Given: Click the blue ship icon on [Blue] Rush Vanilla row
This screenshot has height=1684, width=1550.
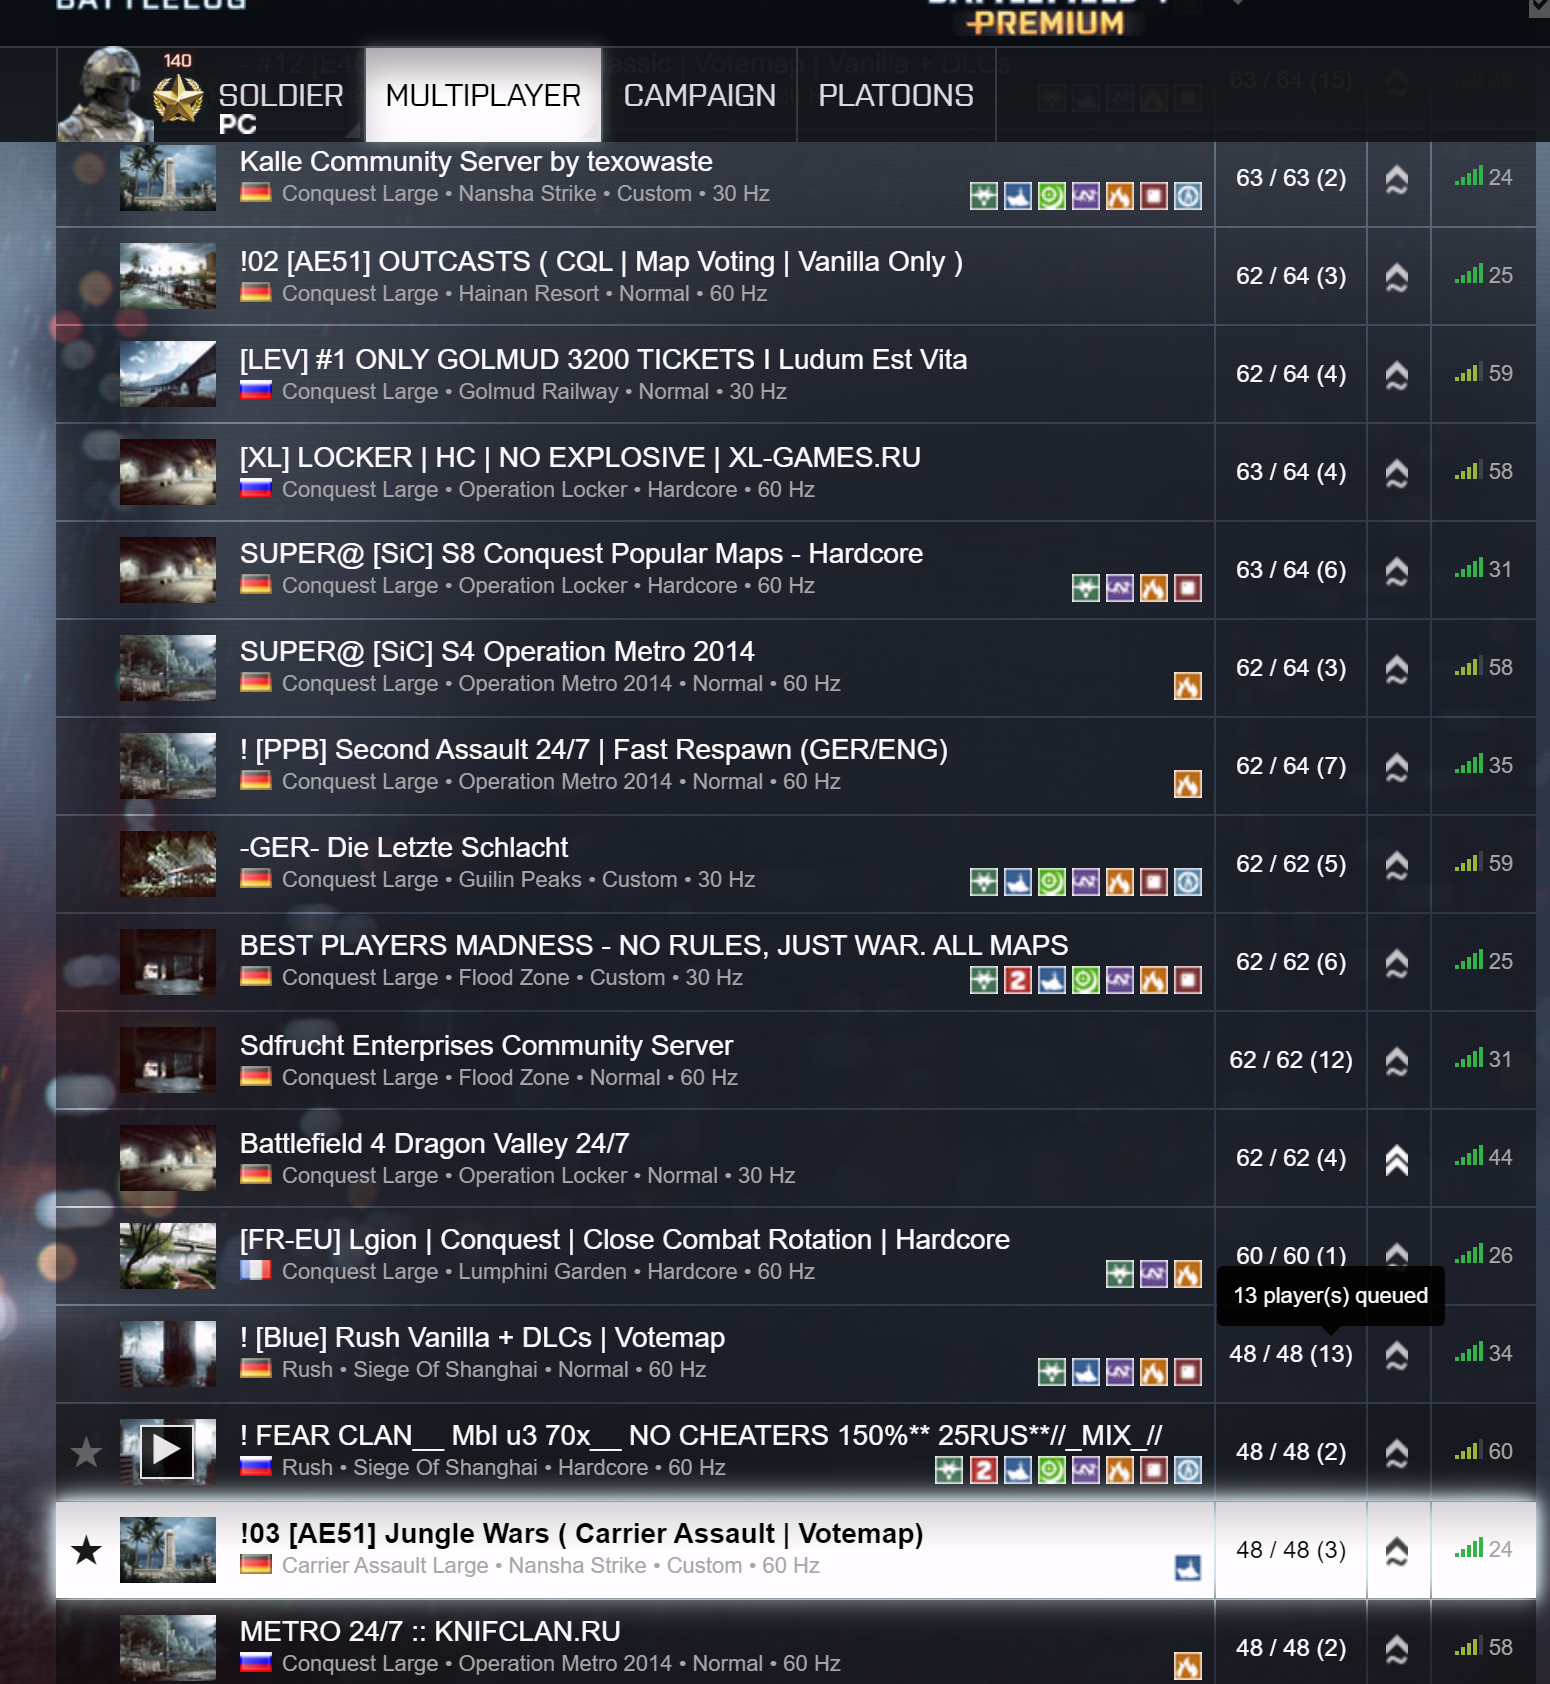Looking at the screenshot, I should [x=1086, y=1372].
